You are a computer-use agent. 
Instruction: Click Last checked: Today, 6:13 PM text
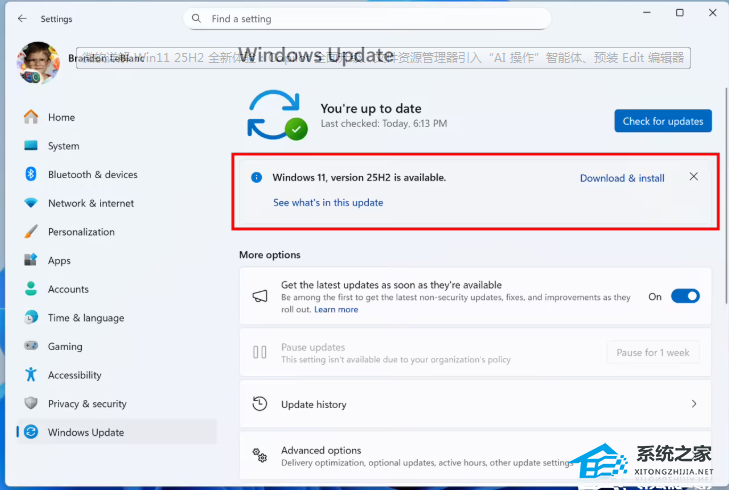point(384,124)
